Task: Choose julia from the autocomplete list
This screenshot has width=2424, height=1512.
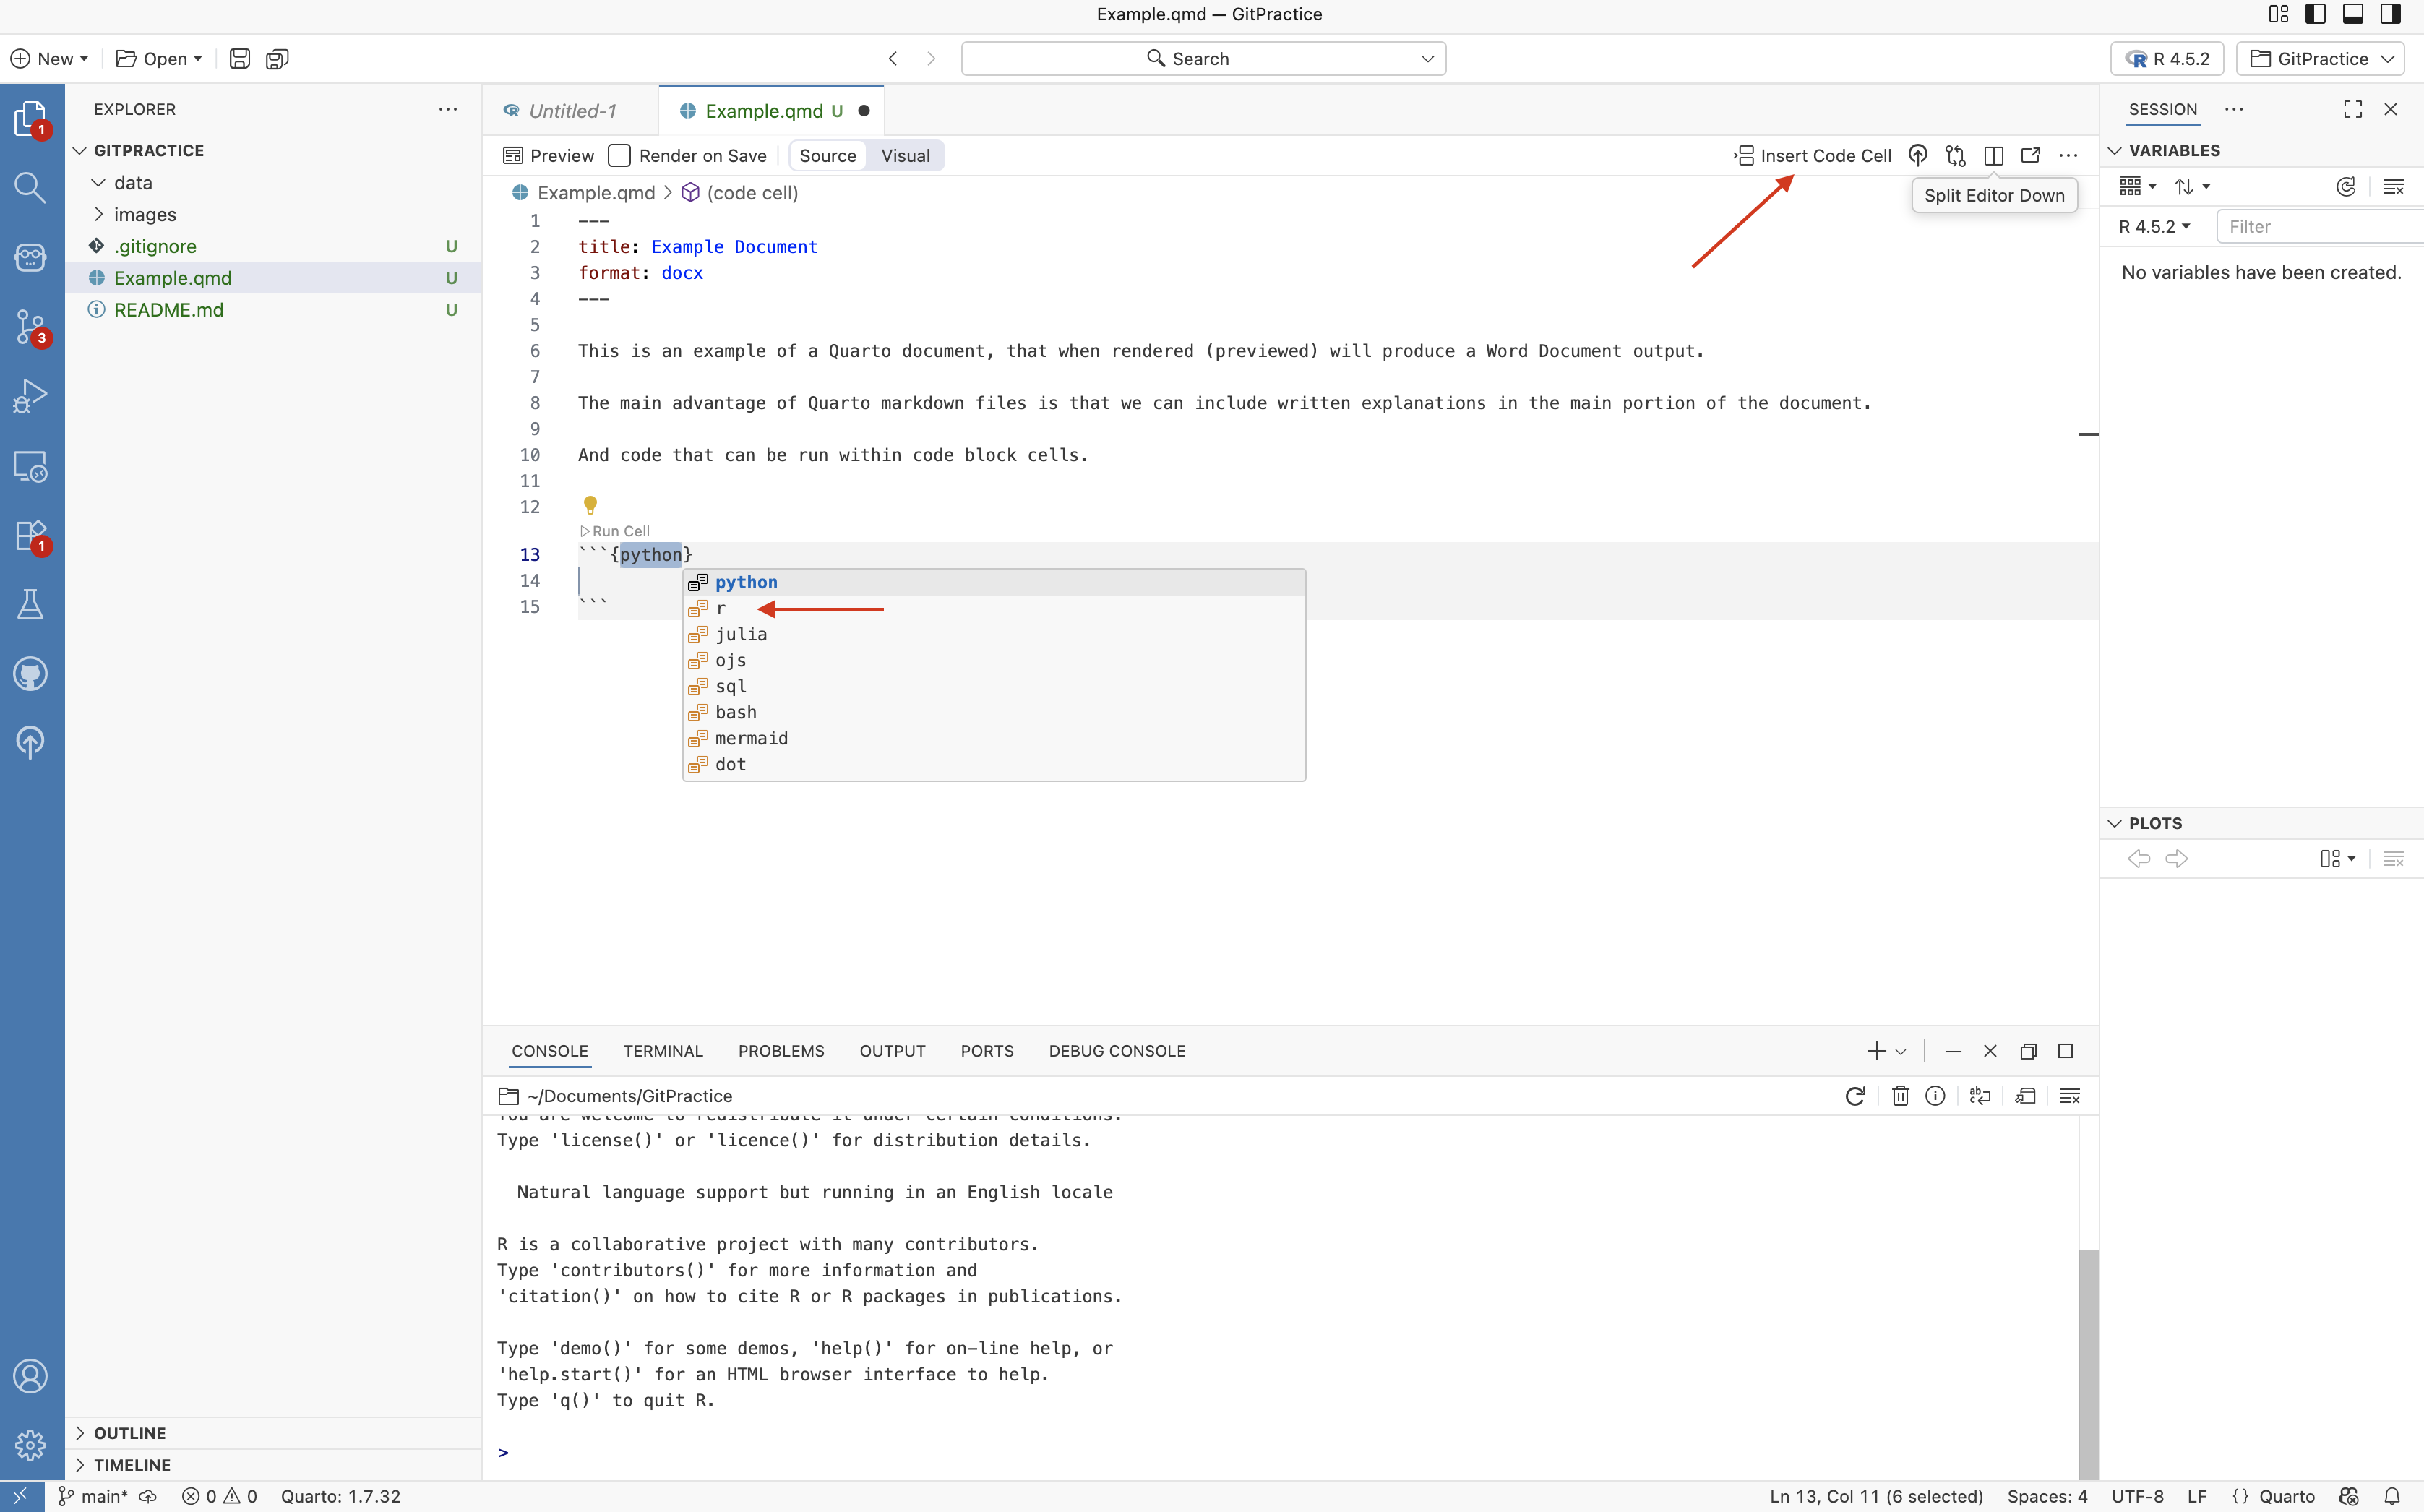Action: pyautogui.click(x=741, y=634)
